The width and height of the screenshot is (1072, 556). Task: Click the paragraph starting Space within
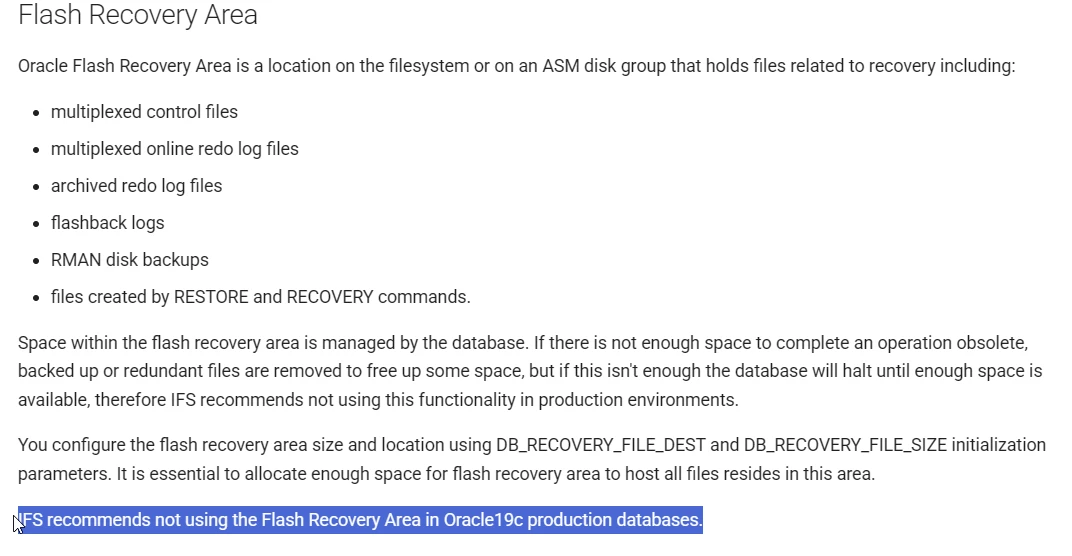point(530,371)
